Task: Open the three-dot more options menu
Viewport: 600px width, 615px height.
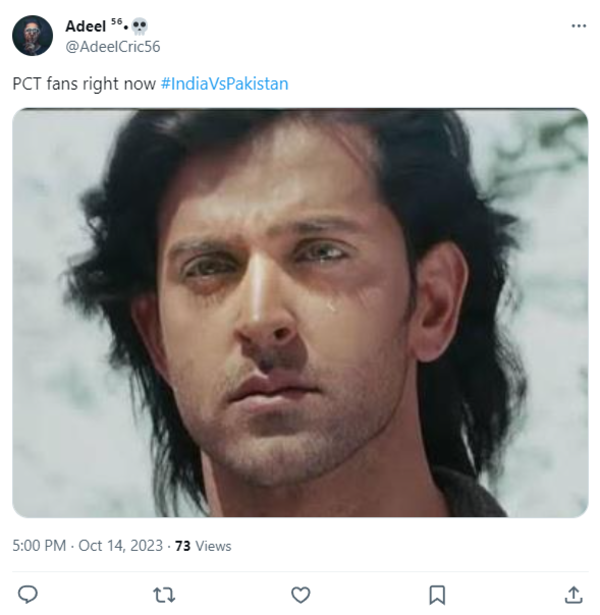Action: coord(578,26)
